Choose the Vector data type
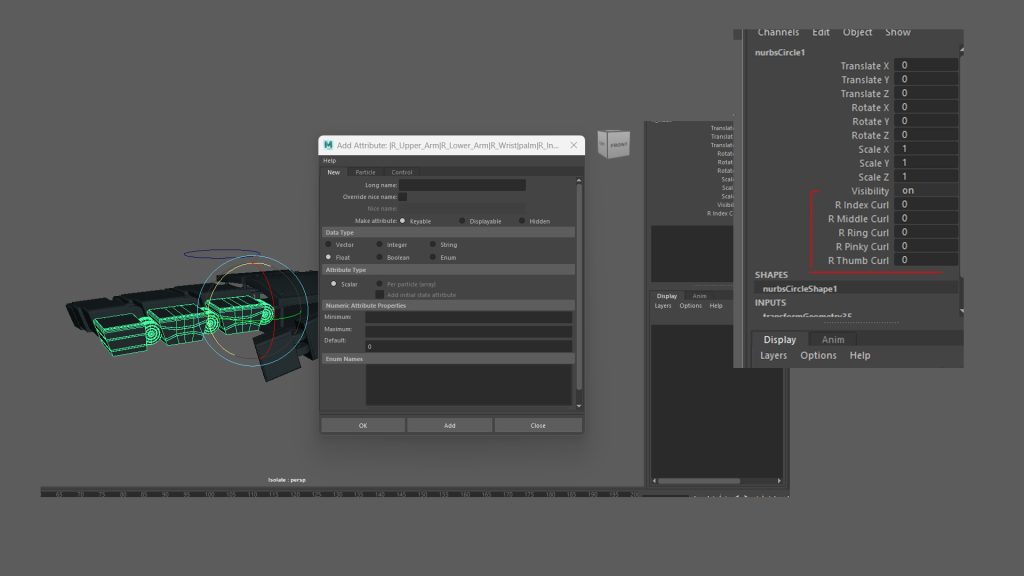 coord(328,244)
